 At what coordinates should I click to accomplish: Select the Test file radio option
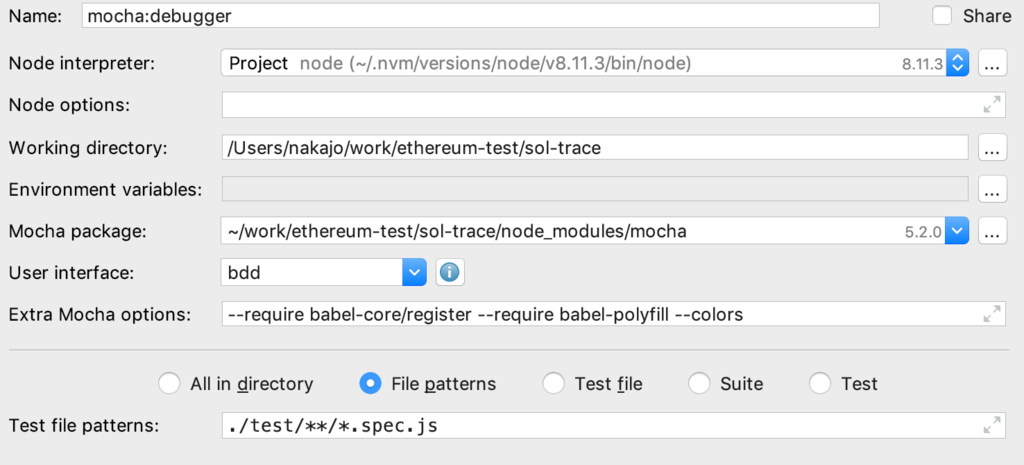coord(554,383)
